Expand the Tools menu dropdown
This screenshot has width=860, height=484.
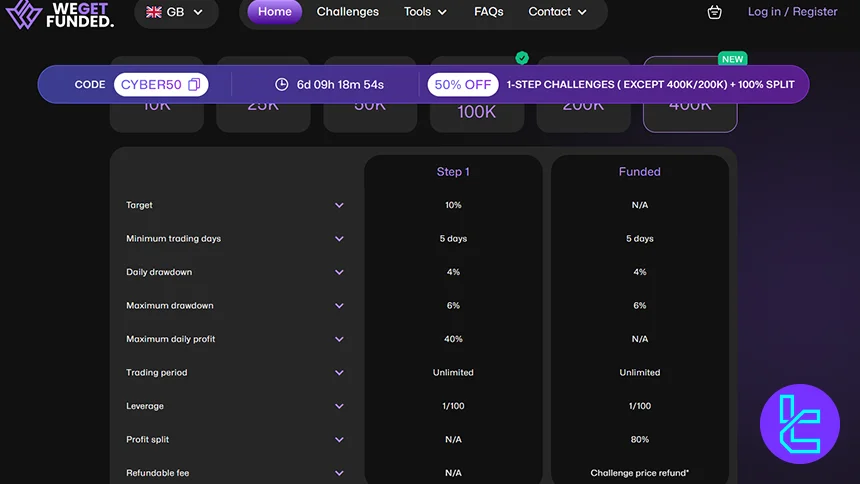(425, 12)
